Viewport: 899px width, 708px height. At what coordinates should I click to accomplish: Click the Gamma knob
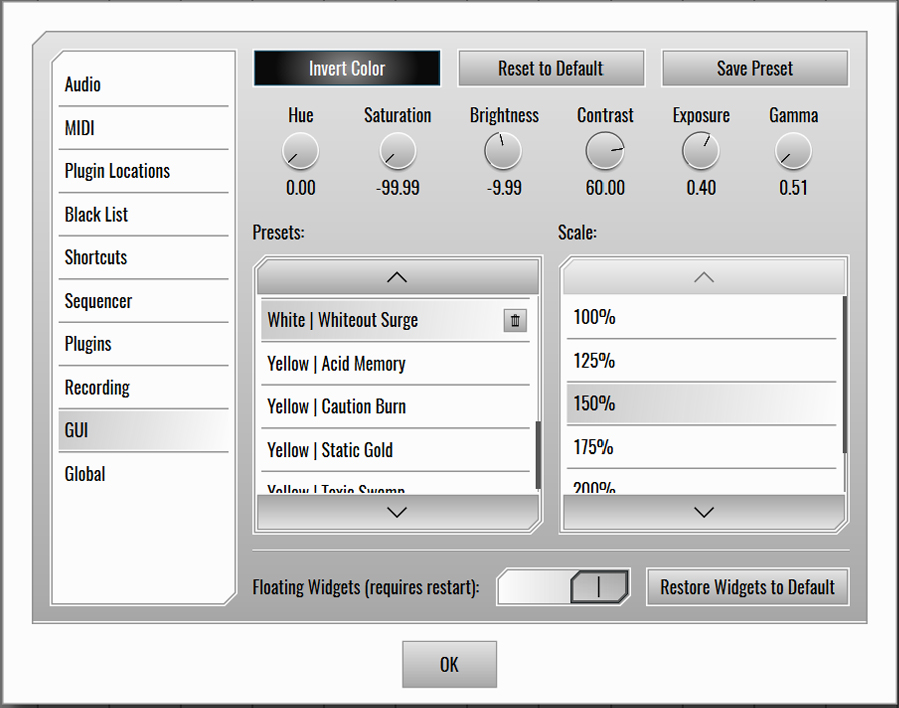(x=794, y=151)
